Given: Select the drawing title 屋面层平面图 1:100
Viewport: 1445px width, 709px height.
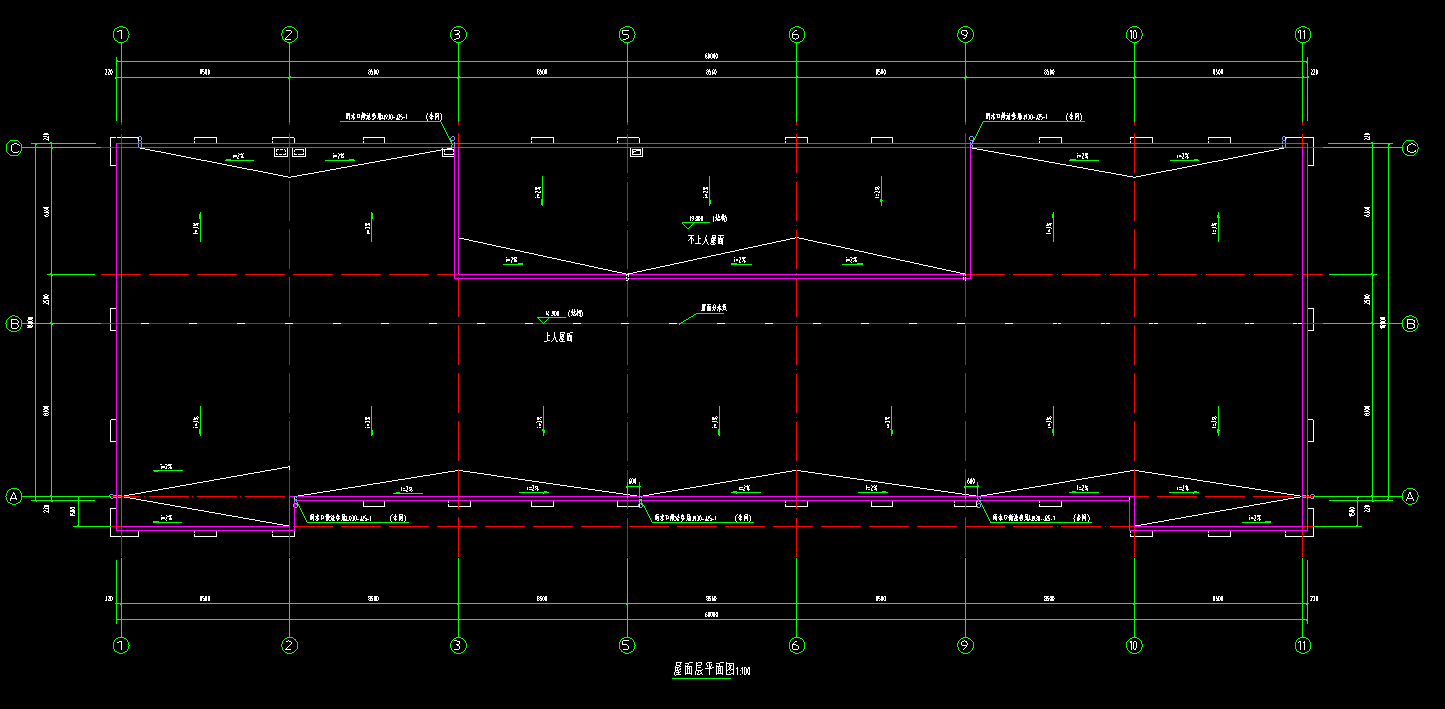Looking at the screenshot, I should 711,670.
